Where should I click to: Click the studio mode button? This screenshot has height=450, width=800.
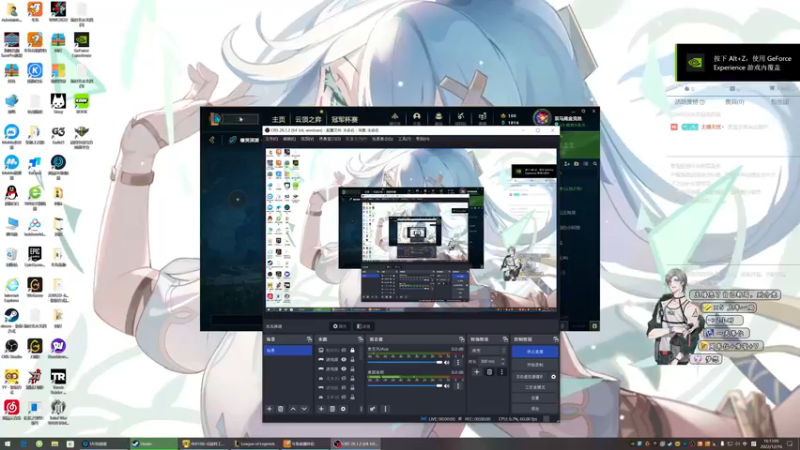click(535, 387)
